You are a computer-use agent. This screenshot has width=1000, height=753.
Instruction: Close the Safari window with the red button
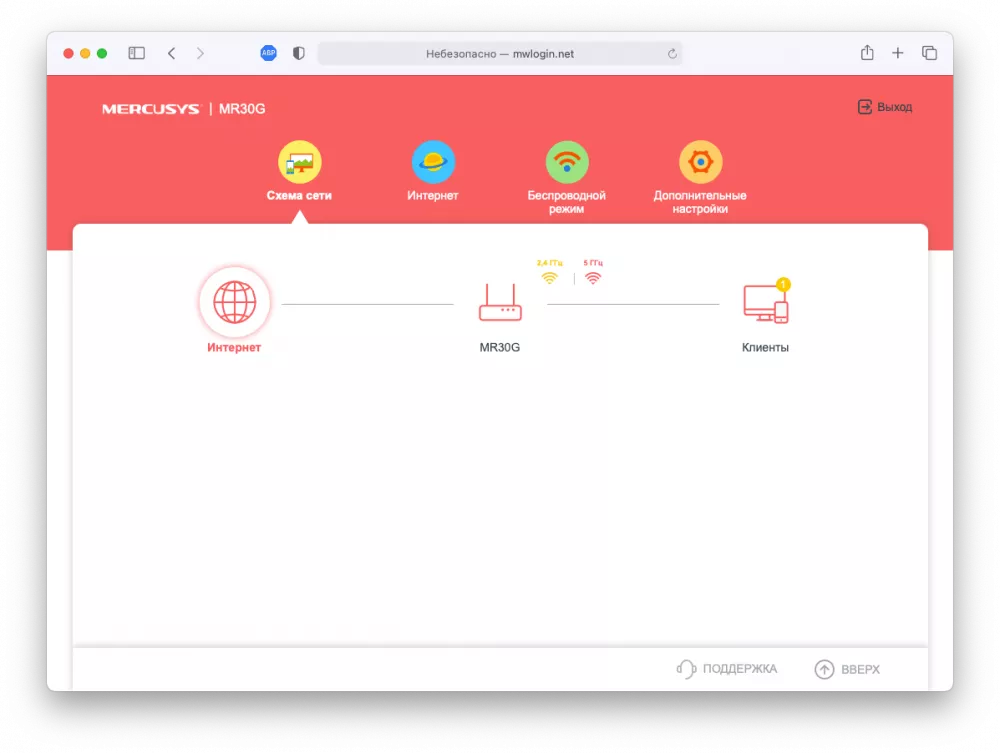click(x=68, y=54)
